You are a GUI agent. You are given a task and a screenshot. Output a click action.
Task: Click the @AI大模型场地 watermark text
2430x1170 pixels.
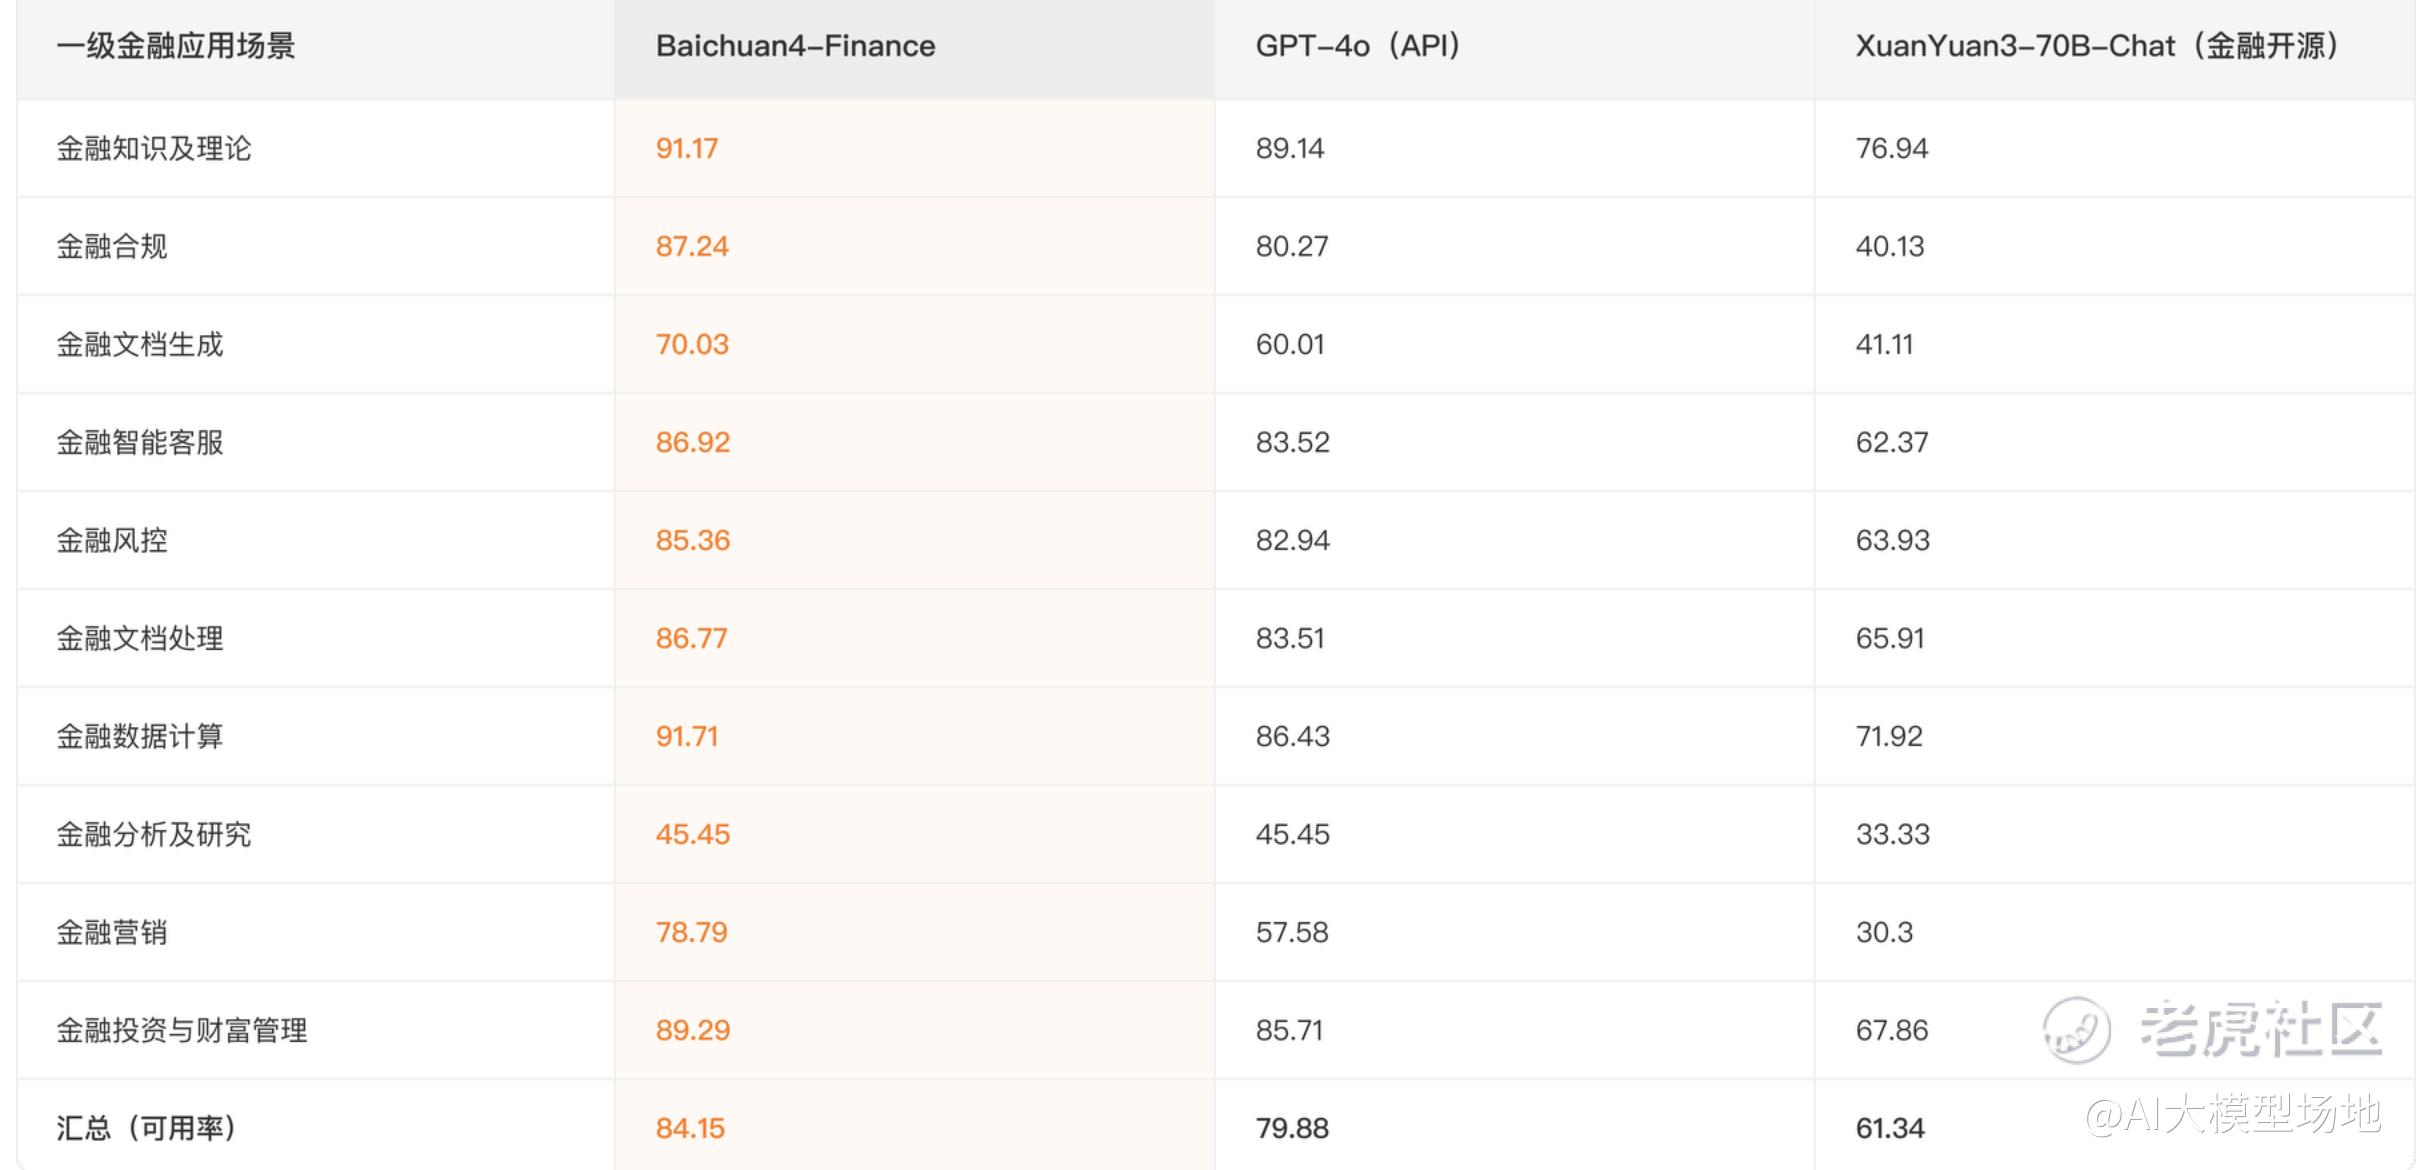(2232, 1114)
